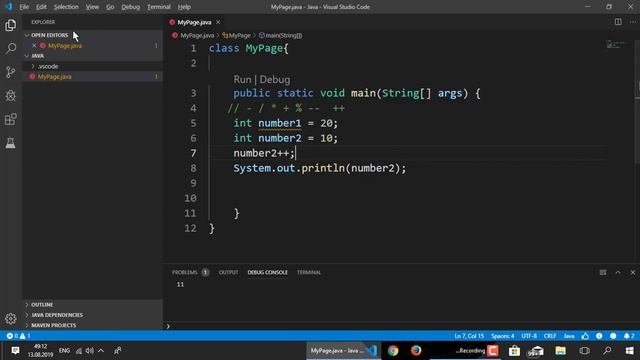640x360 pixels.
Task: Open the Source Control view
Action: click(11, 72)
